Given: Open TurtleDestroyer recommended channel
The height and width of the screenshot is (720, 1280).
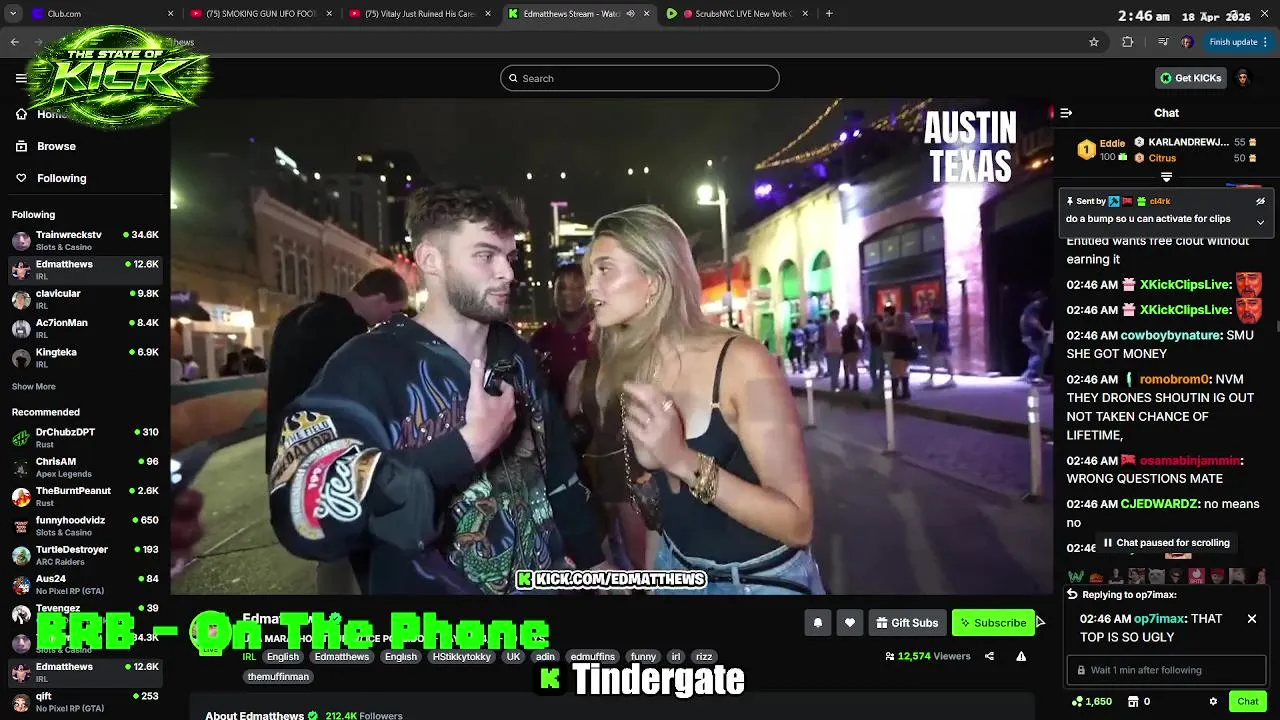Looking at the screenshot, I should pos(85,555).
